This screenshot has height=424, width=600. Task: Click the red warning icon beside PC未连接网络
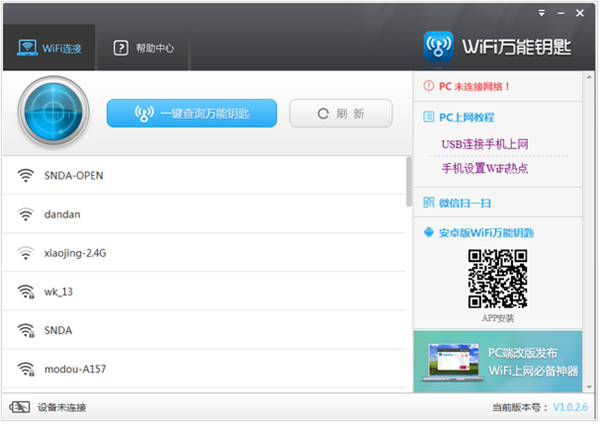click(429, 86)
